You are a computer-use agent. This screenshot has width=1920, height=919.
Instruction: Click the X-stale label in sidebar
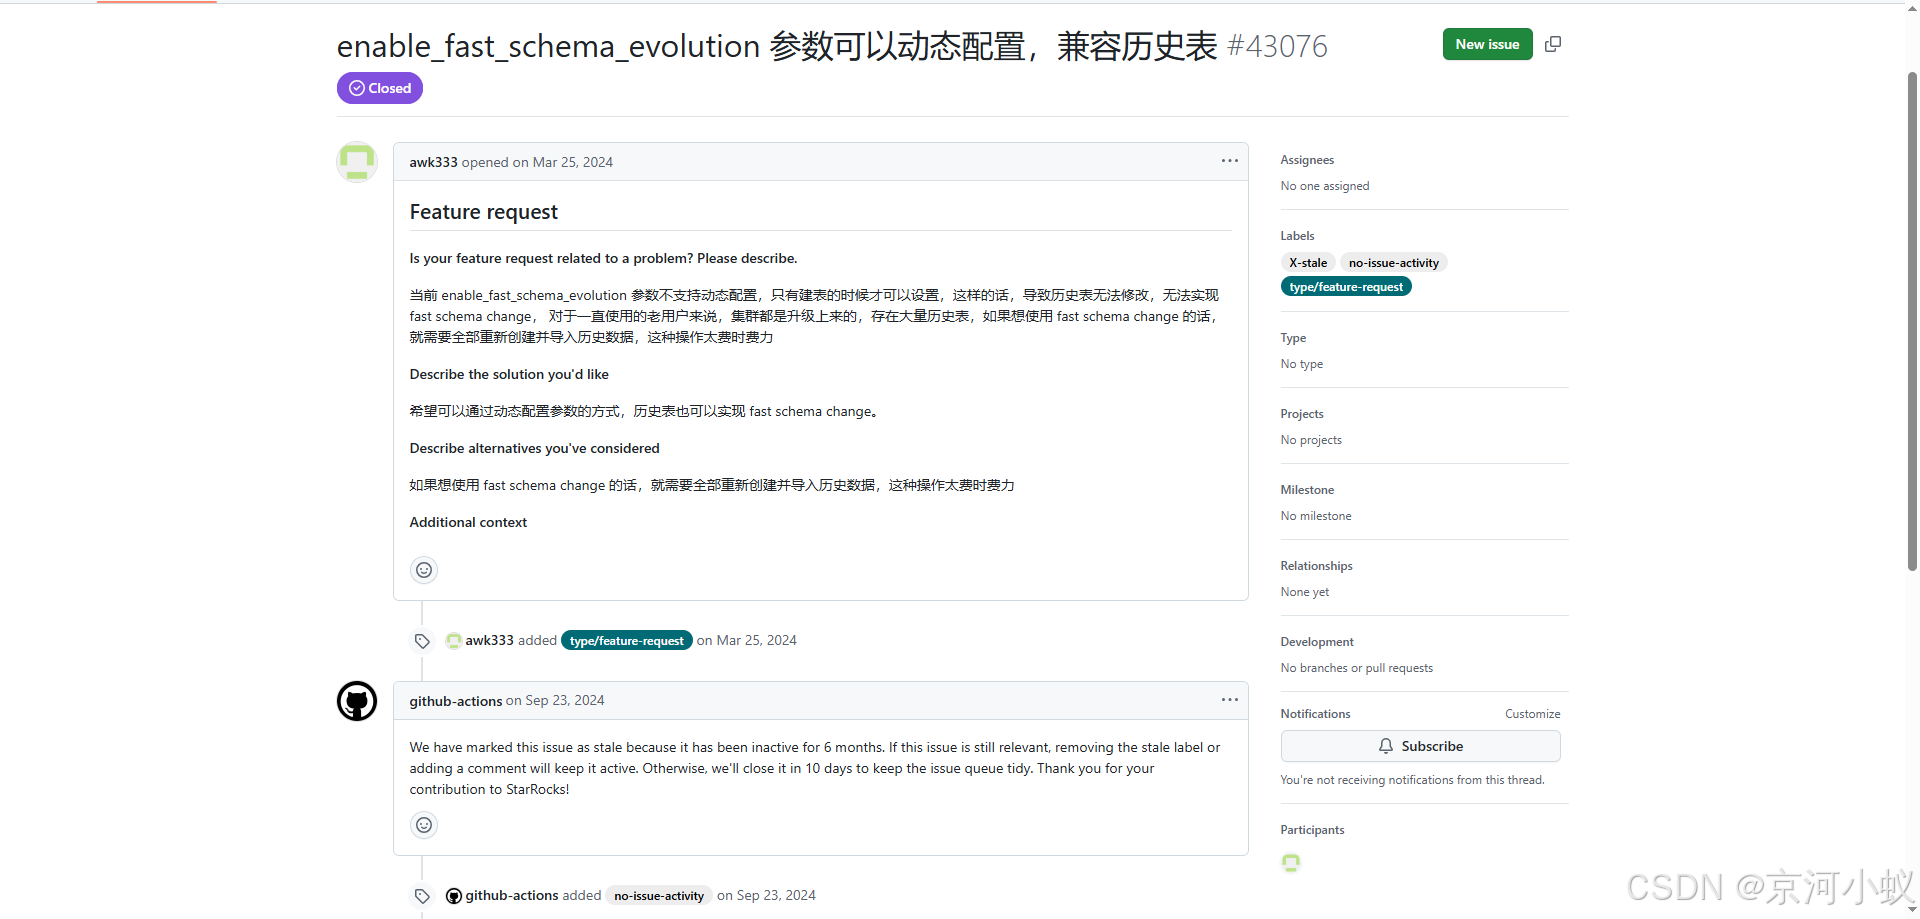[1308, 263]
